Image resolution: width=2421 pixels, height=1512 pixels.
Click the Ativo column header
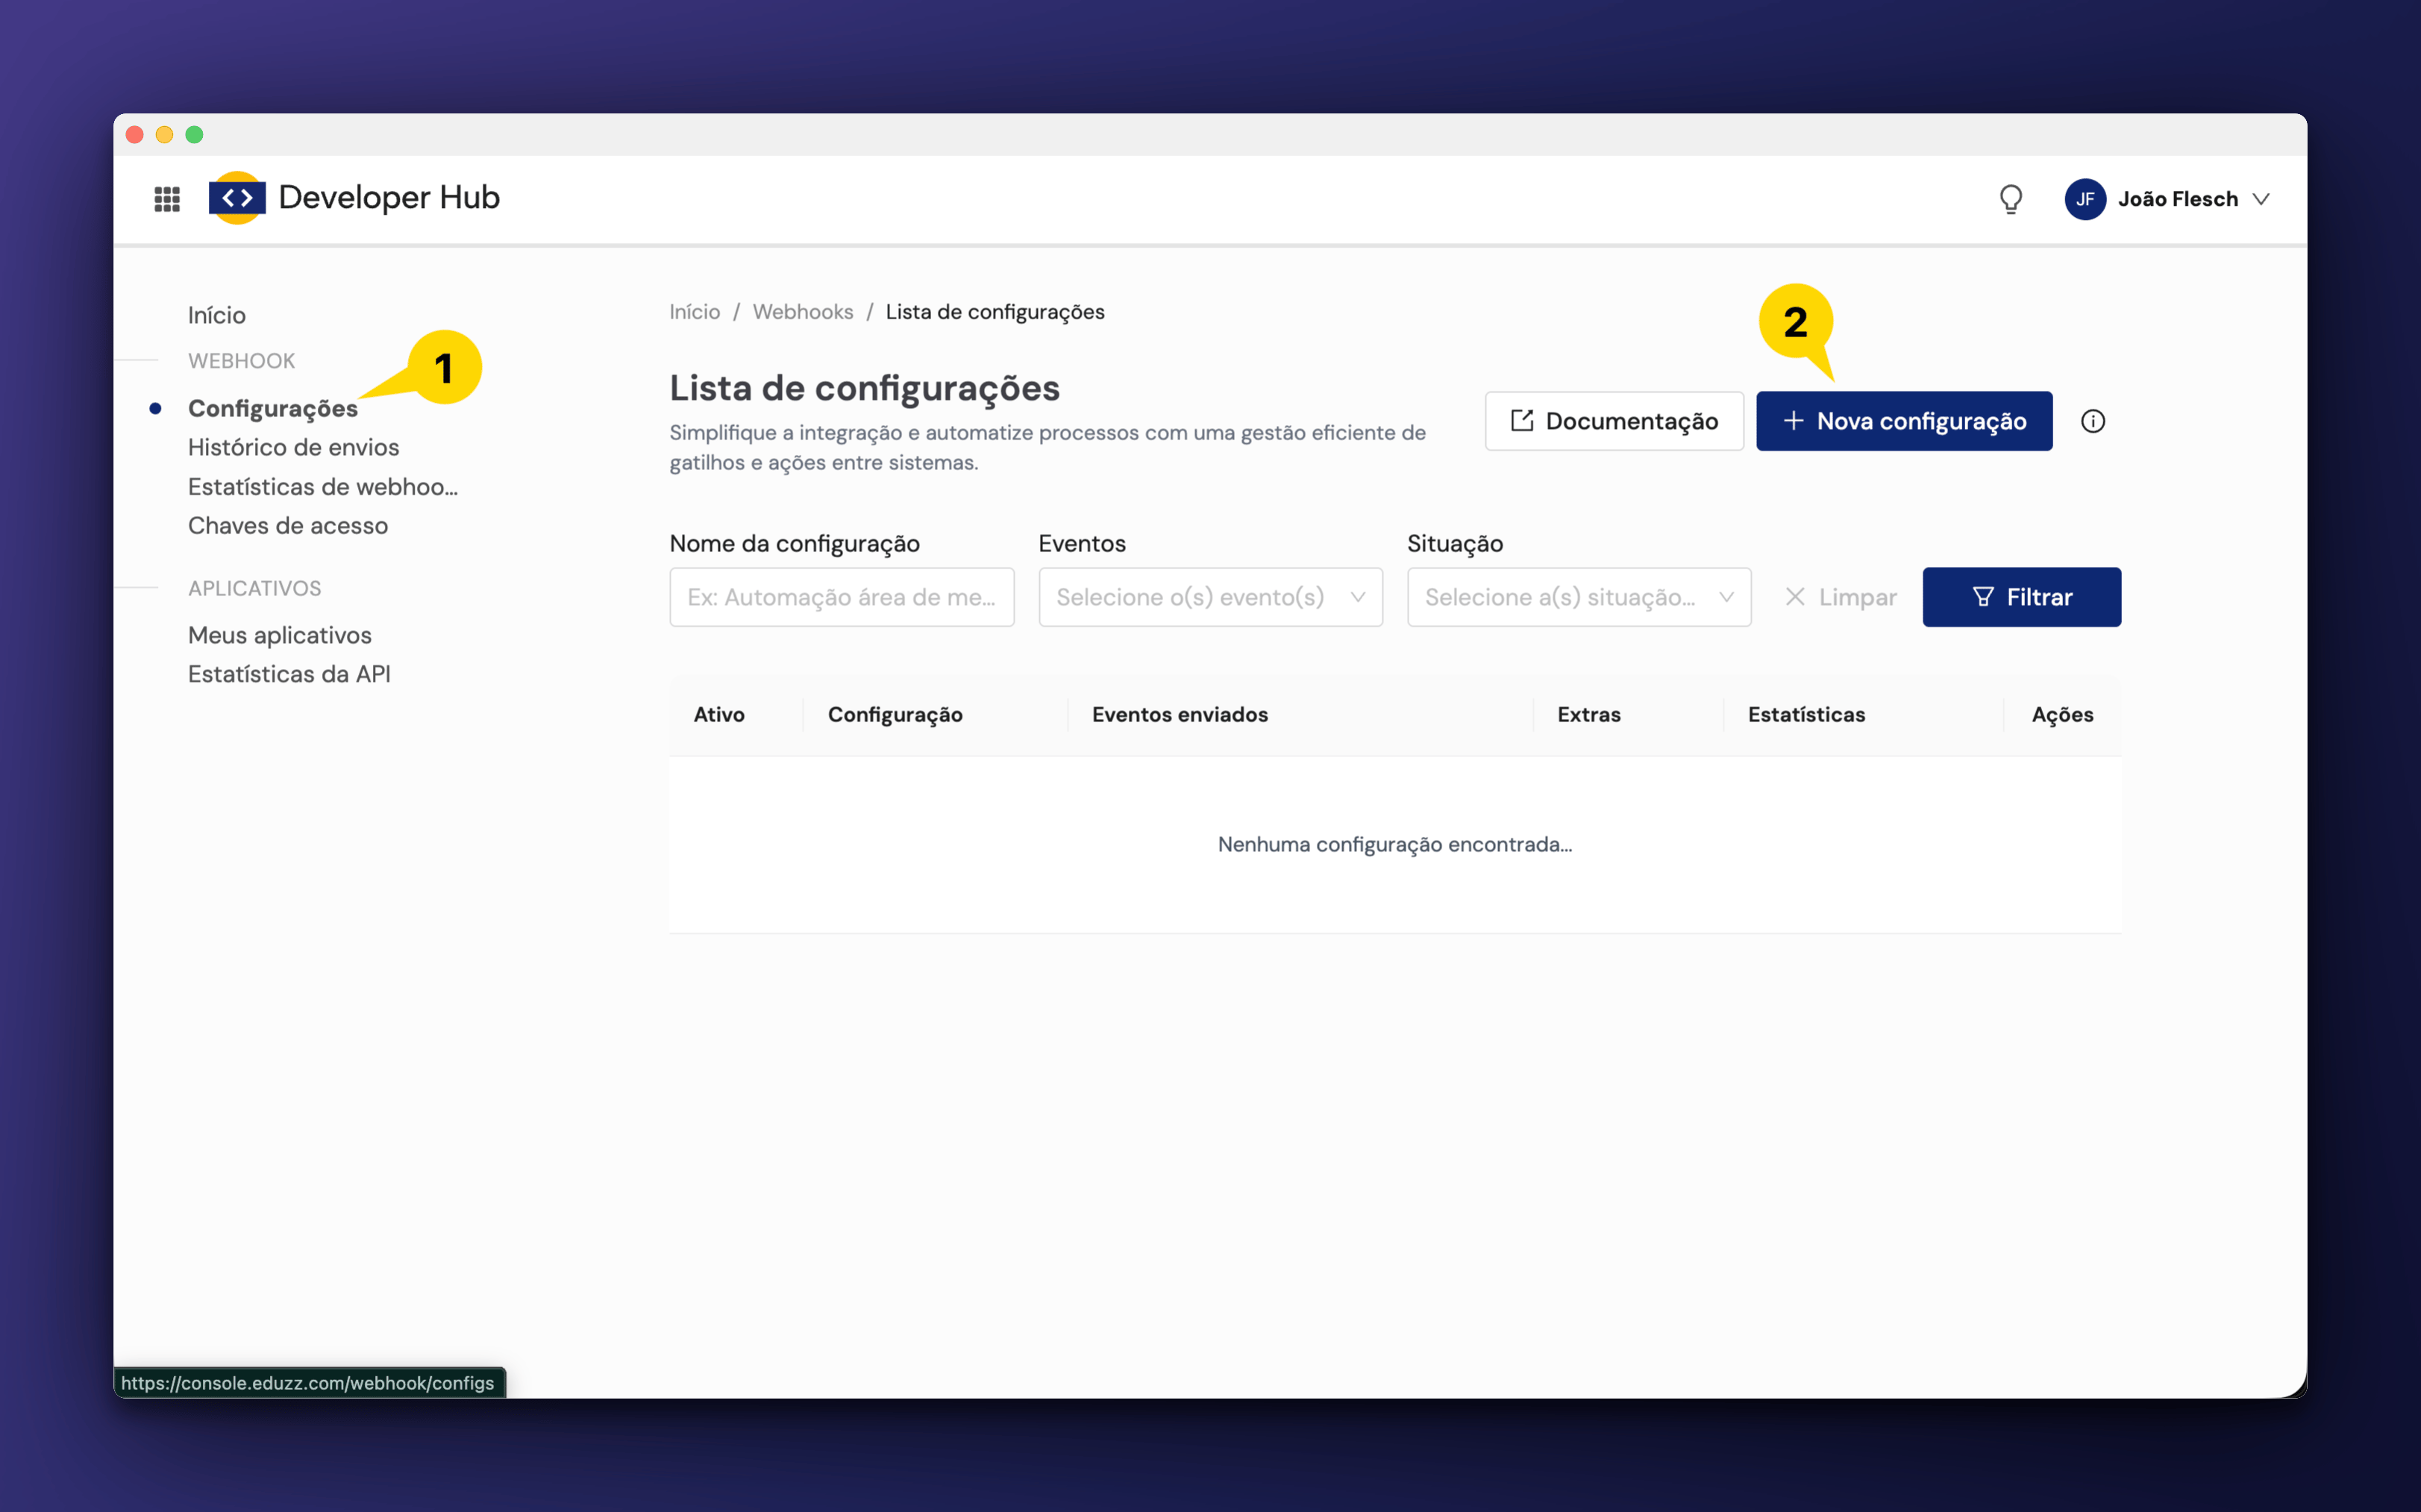719,715
